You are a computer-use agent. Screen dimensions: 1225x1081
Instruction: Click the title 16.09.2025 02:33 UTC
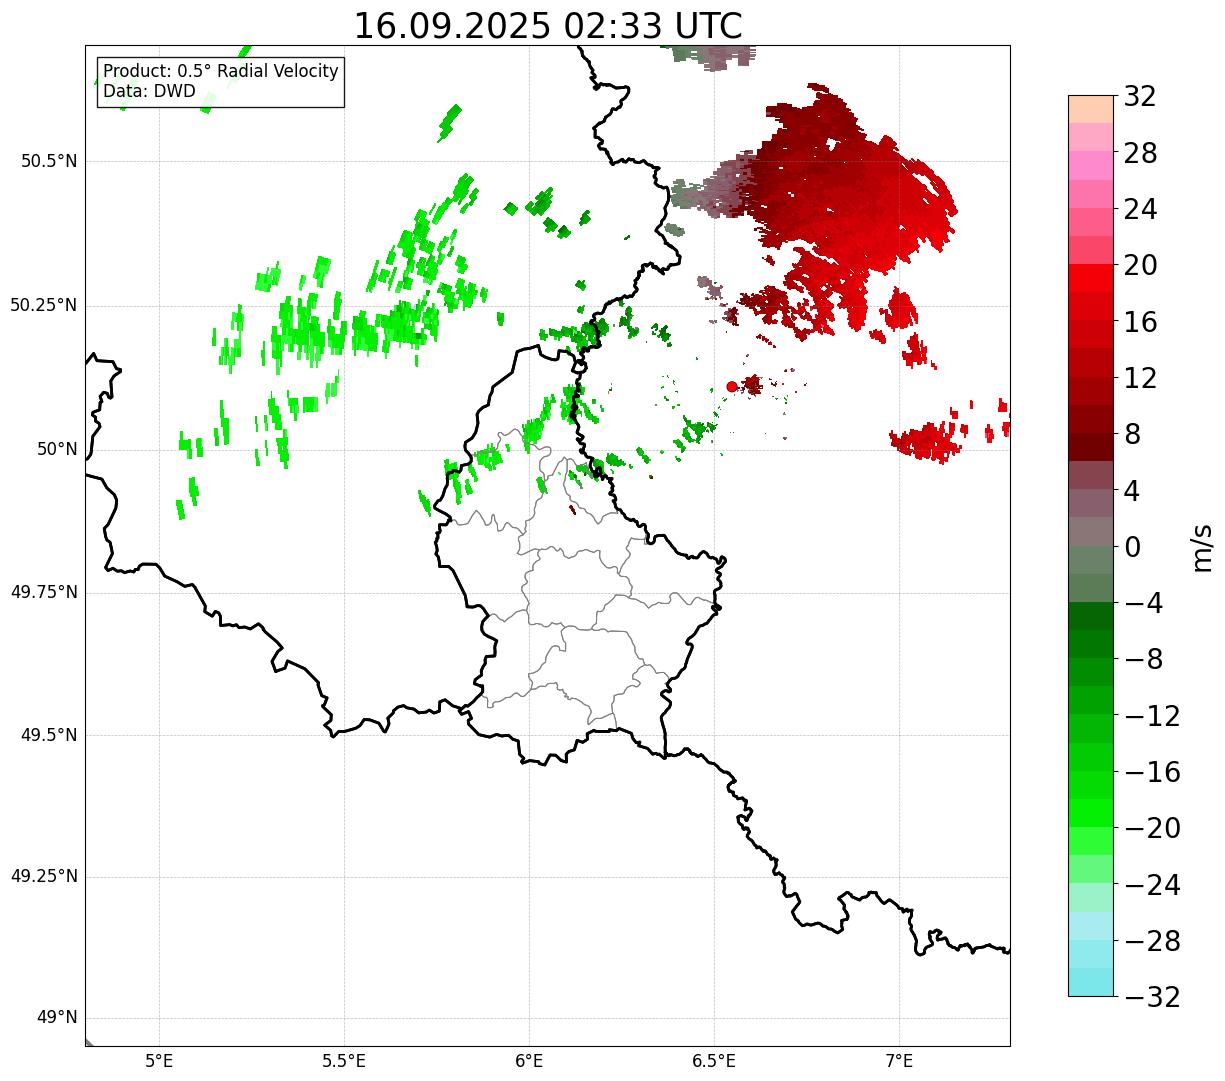point(548,26)
